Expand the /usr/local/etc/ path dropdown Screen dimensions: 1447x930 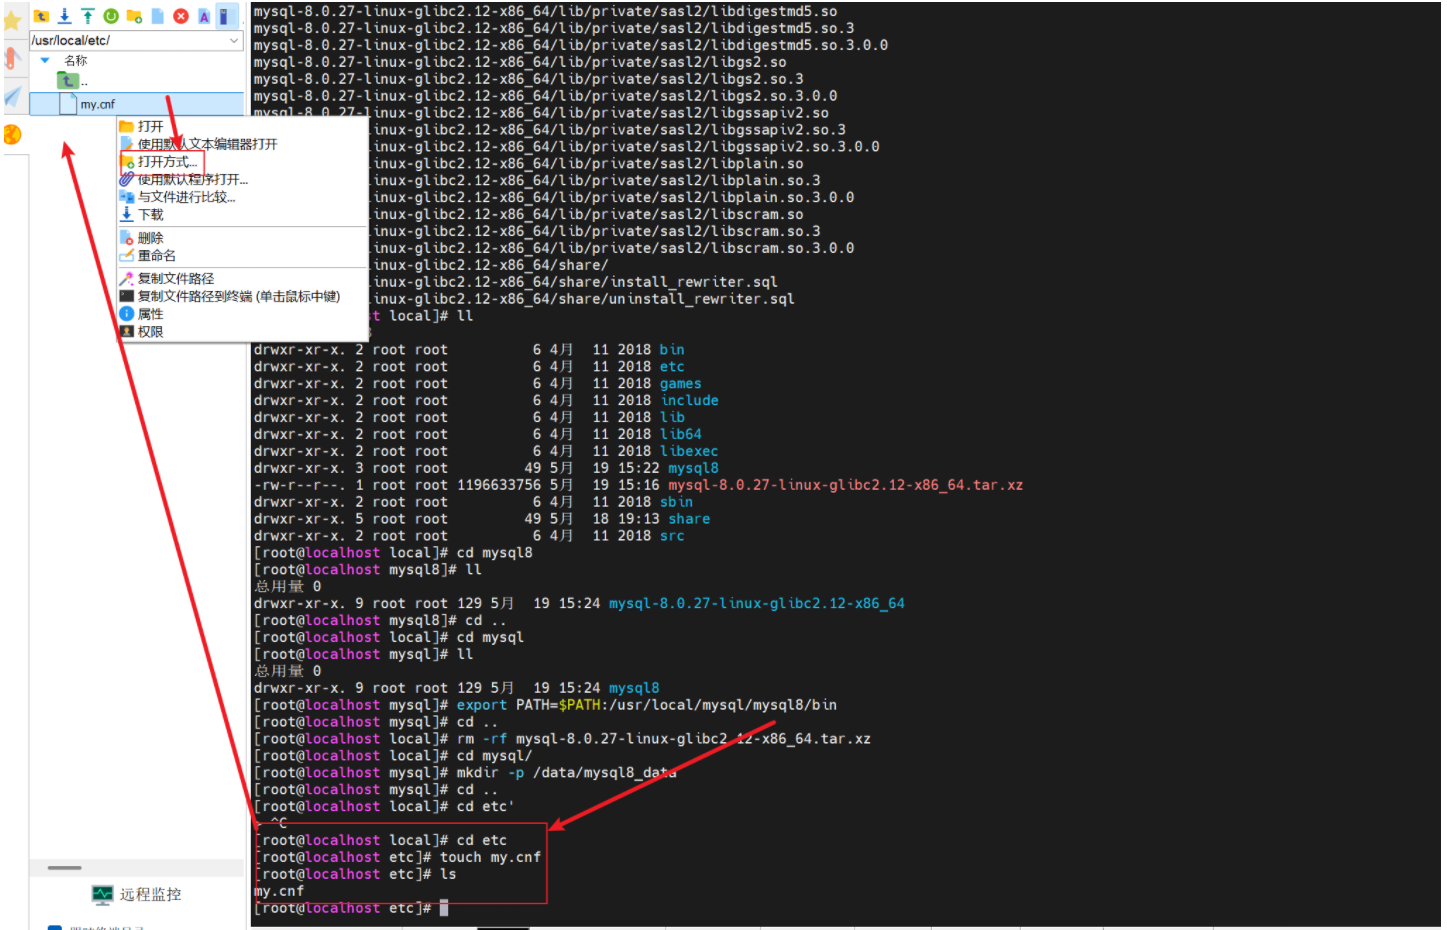[234, 40]
